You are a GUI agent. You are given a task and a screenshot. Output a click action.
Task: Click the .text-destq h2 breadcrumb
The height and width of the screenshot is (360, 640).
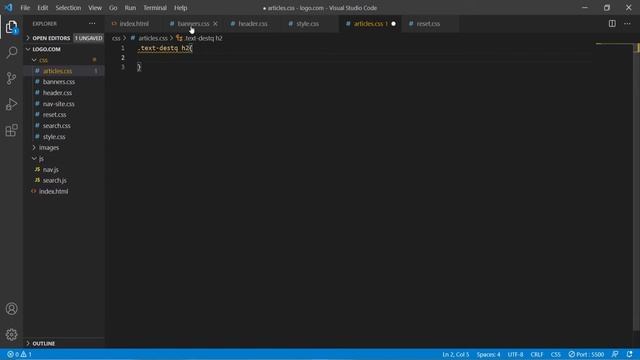(x=200, y=38)
